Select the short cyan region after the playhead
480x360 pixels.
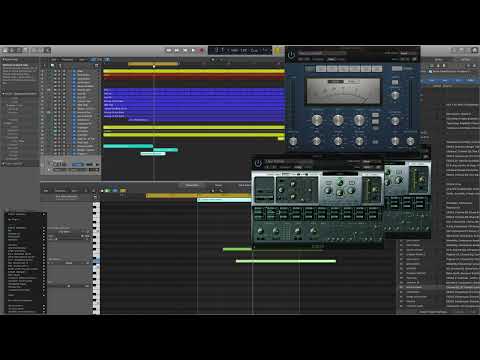(x=165, y=150)
